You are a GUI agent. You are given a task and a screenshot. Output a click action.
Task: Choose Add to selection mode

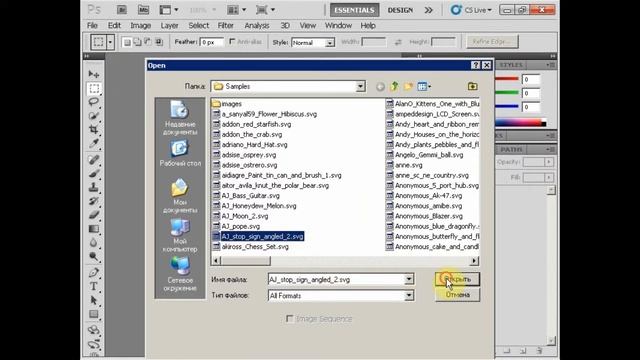tap(138, 42)
